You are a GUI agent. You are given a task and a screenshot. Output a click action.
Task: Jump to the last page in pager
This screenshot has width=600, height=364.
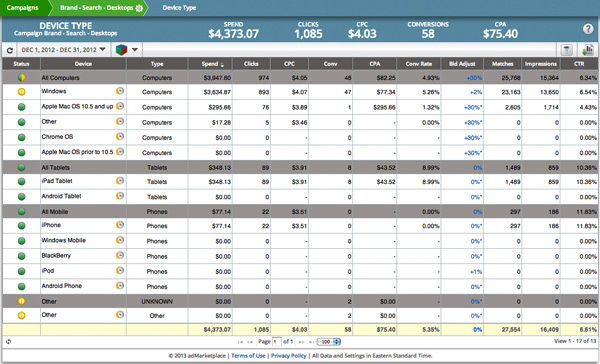[x=311, y=342]
